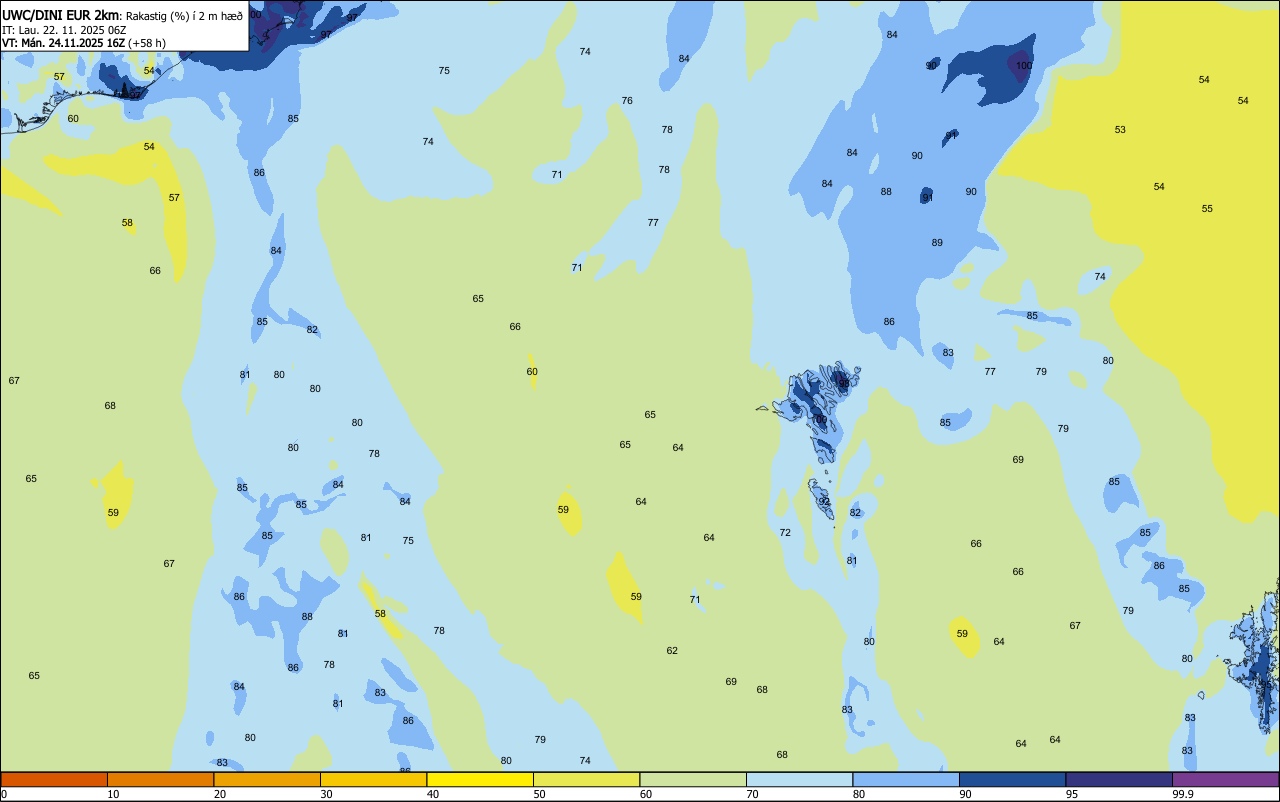Click the humidity value '55' on the map
The width and height of the screenshot is (1280, 802).
[x=1207, y=209]
